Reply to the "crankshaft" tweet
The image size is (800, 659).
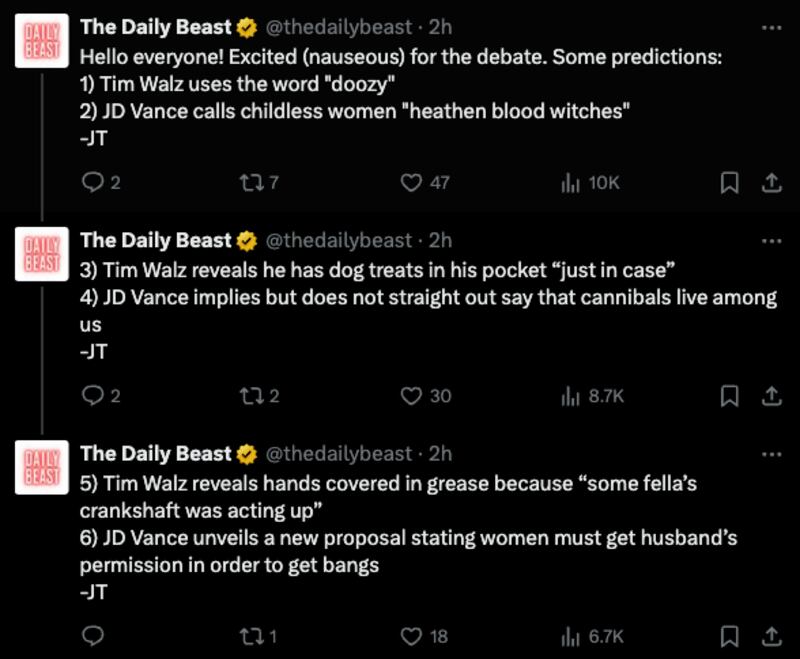coord(92,636)
